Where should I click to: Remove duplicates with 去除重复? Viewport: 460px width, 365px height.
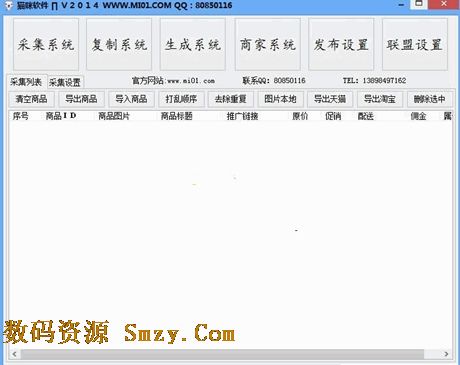tap(231, 99)
